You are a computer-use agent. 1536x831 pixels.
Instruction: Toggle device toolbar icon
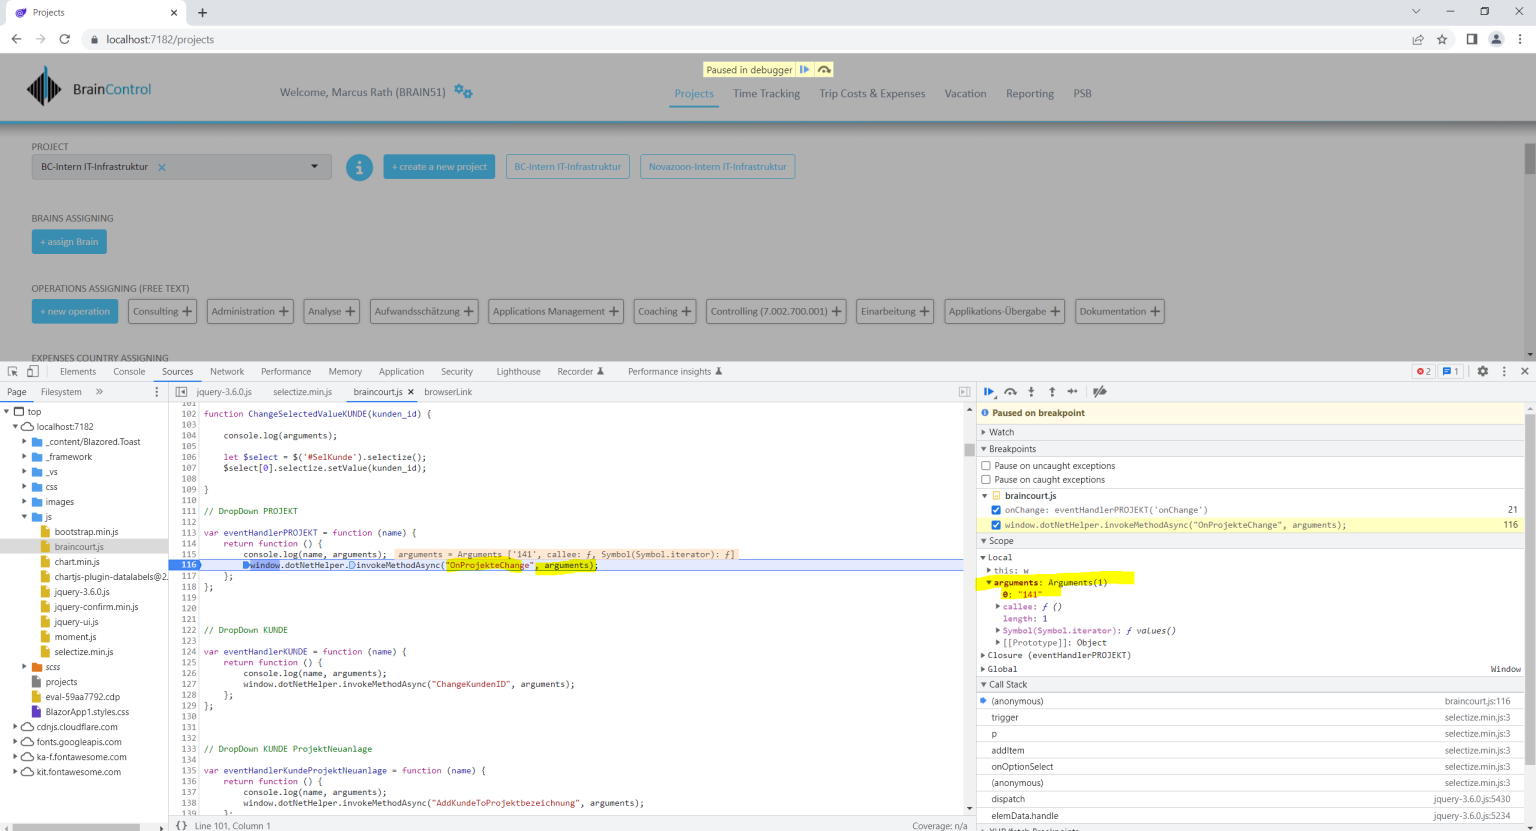point(32,371)
